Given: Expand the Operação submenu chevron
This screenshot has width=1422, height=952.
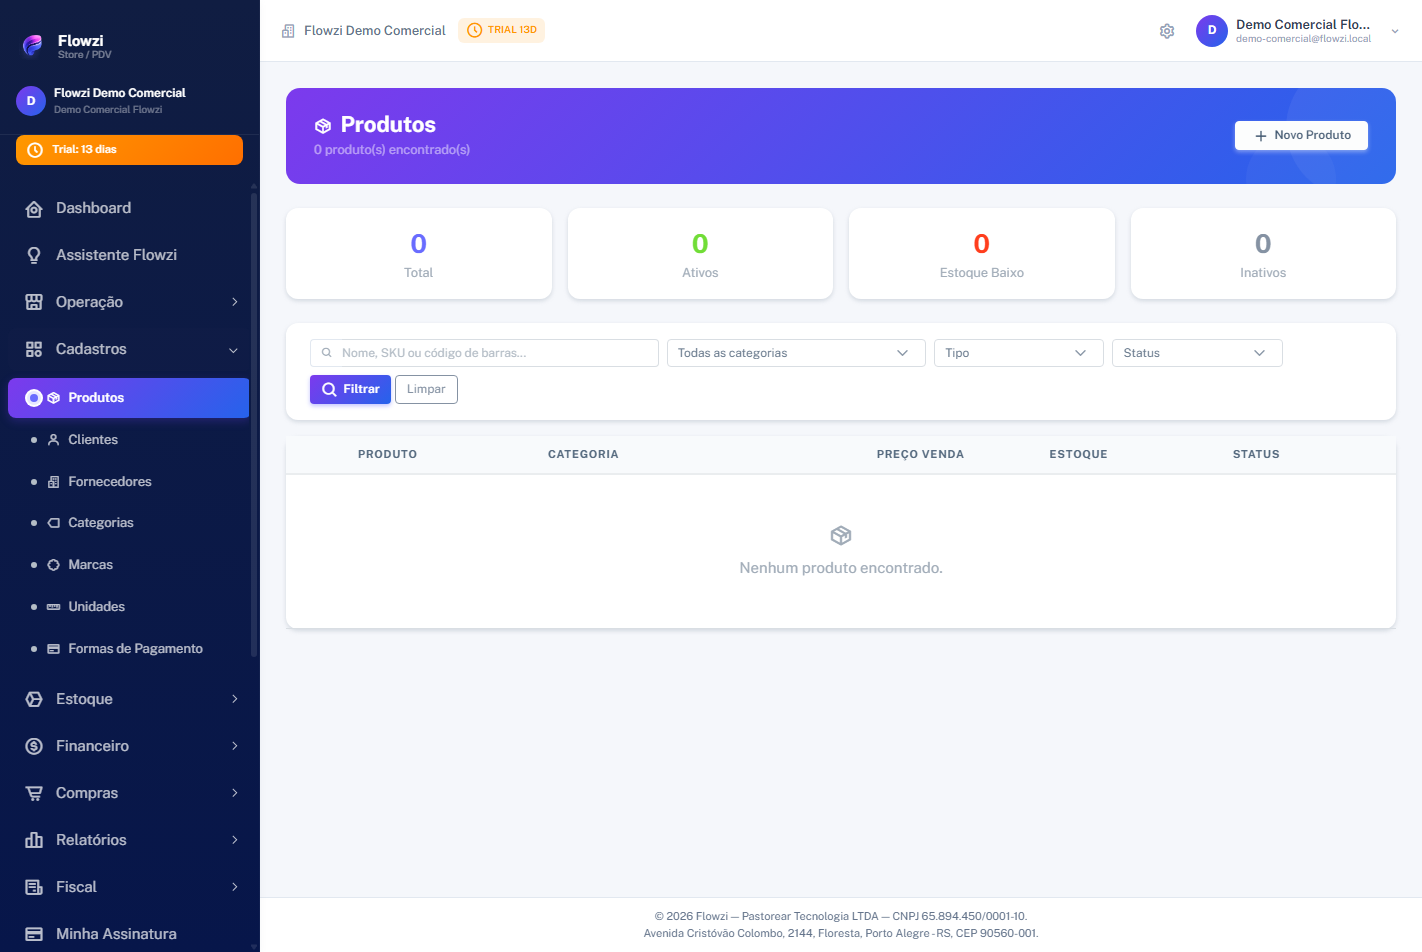Looking at the screenshot, I should click(x=235, y=302).
